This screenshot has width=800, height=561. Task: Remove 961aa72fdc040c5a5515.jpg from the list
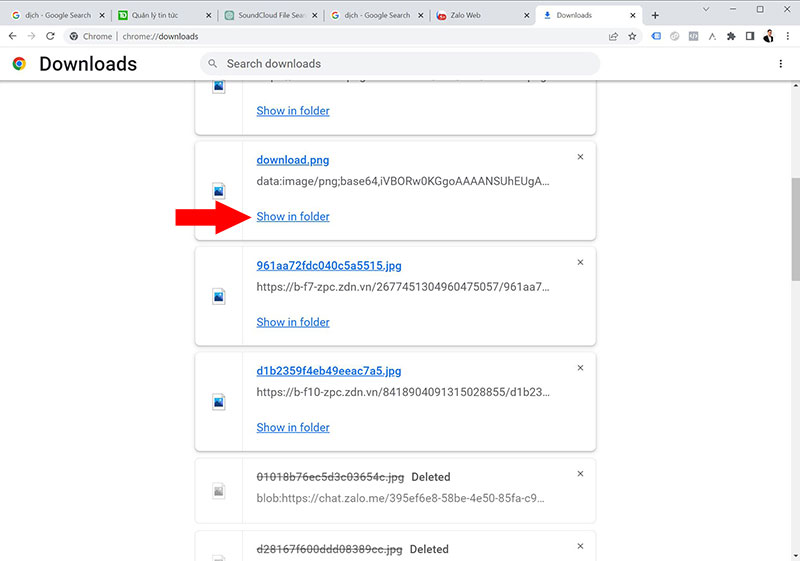pos(580,263)
